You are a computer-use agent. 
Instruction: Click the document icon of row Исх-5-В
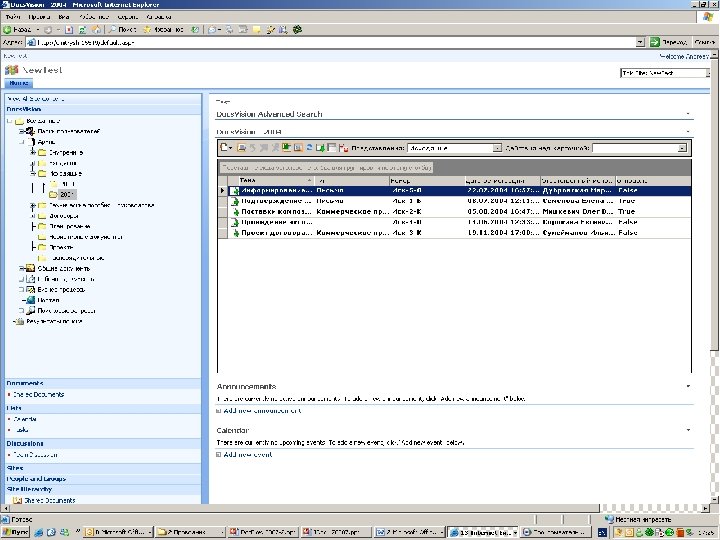[x=235, y=191]
